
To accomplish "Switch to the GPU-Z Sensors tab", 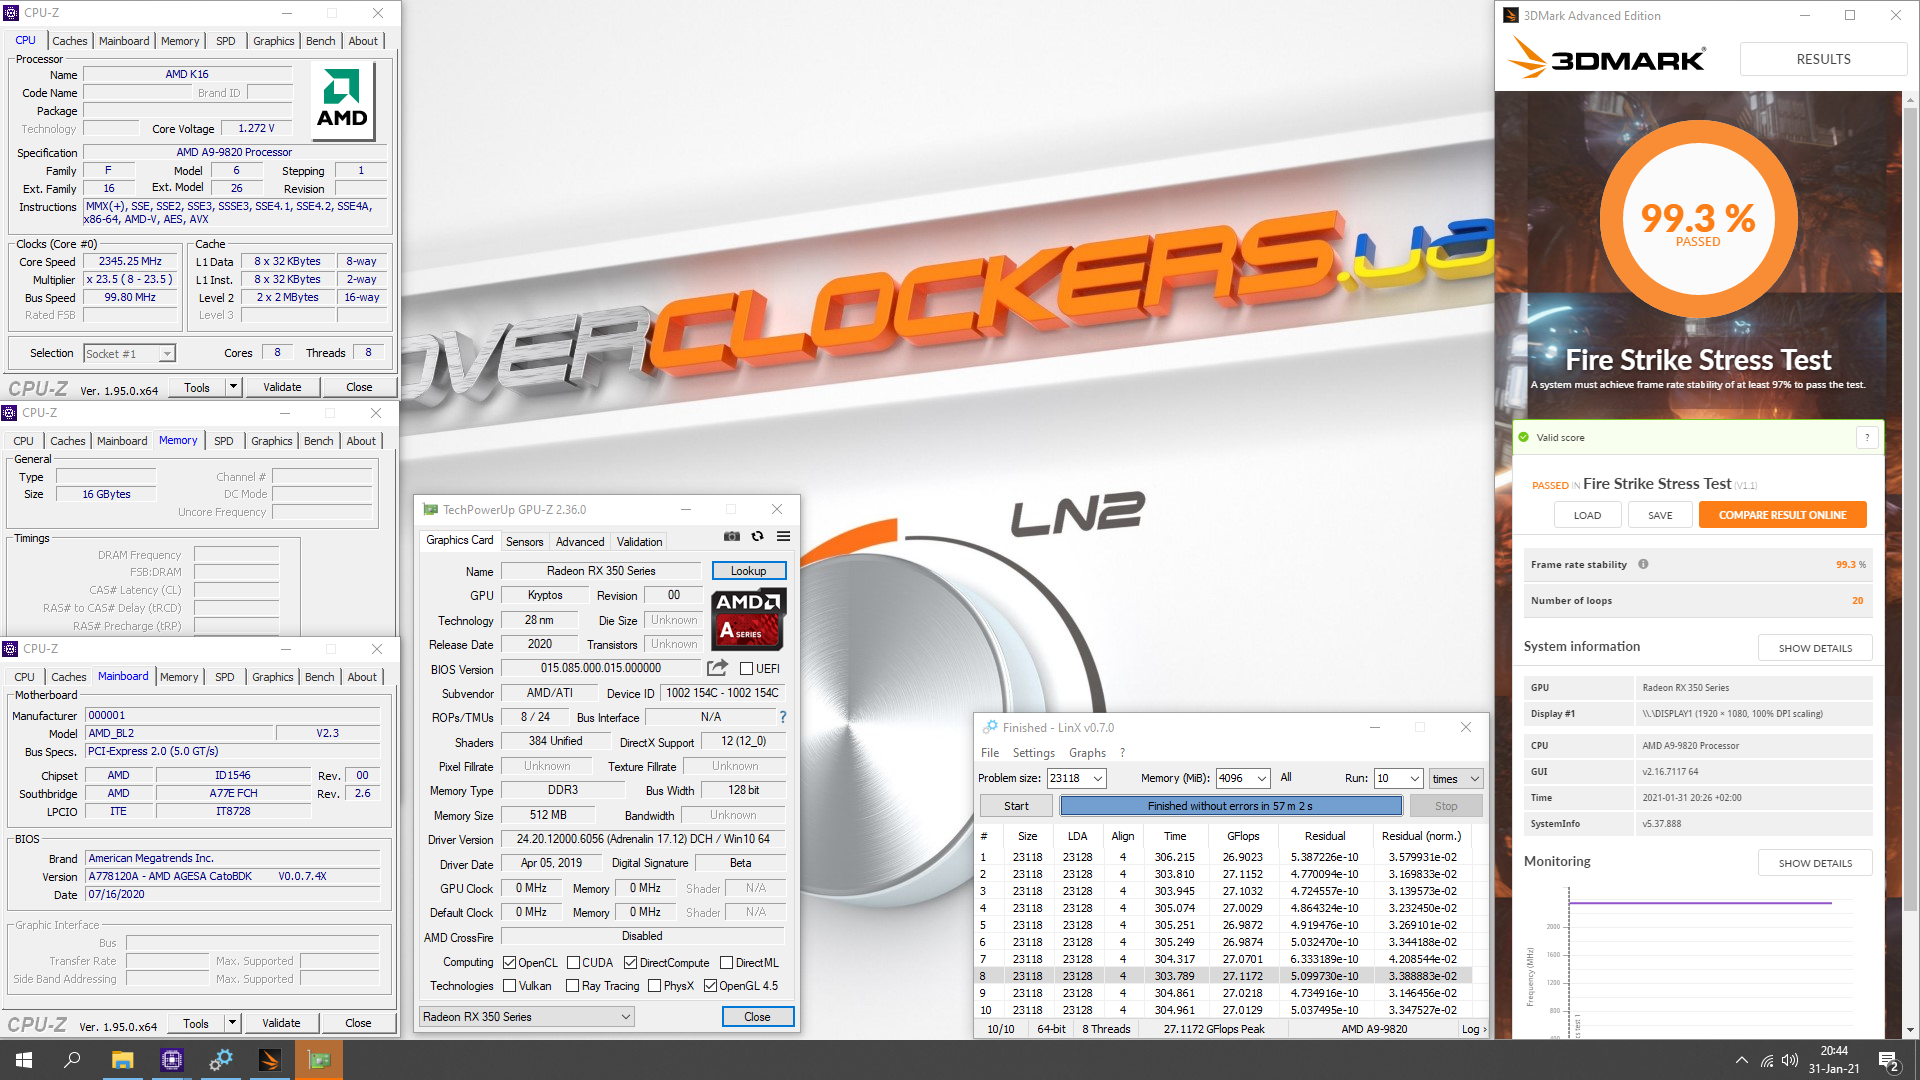I will click(524, 542).
